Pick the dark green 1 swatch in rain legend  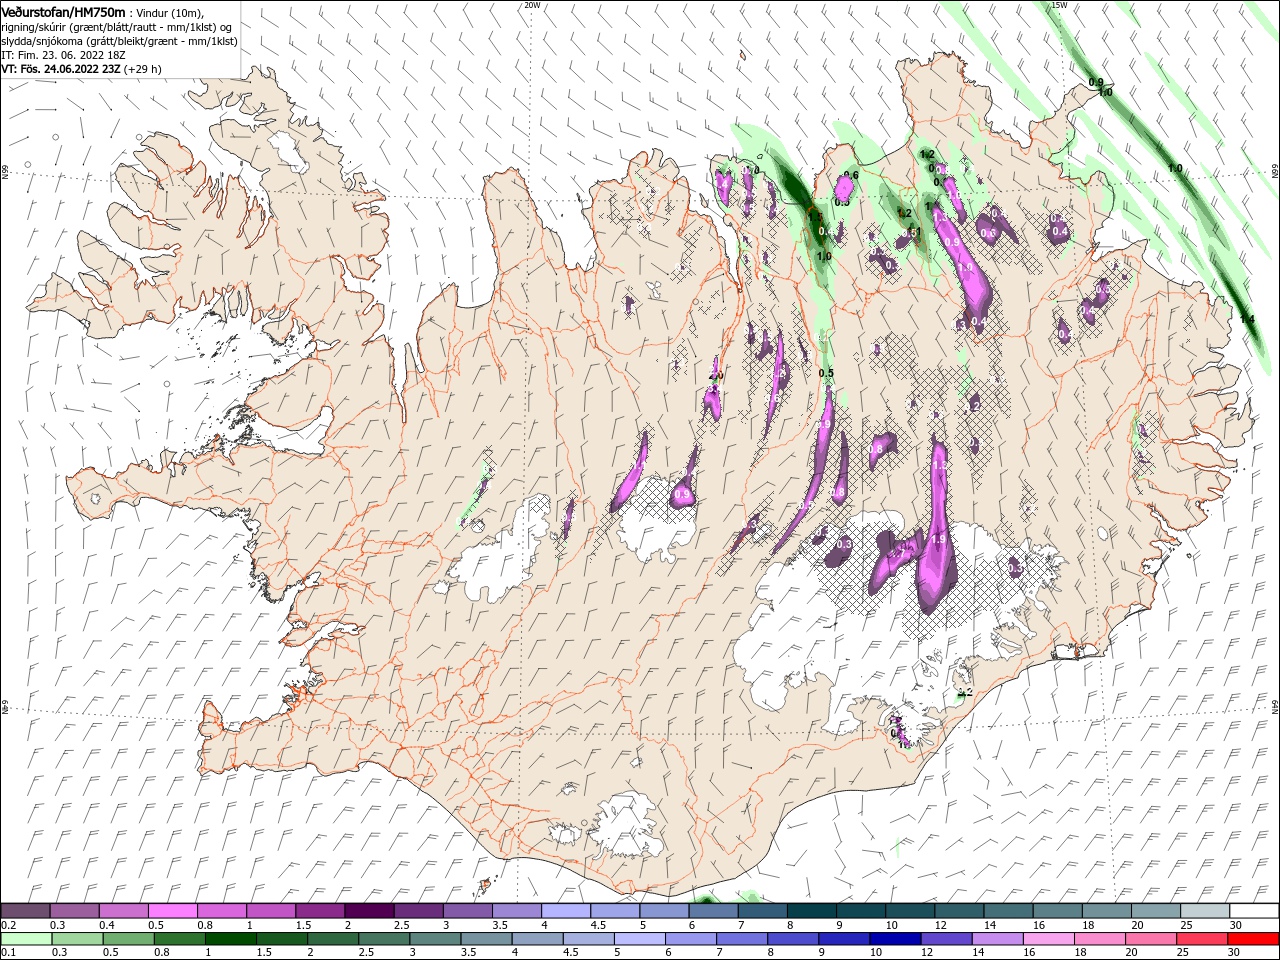230,939
